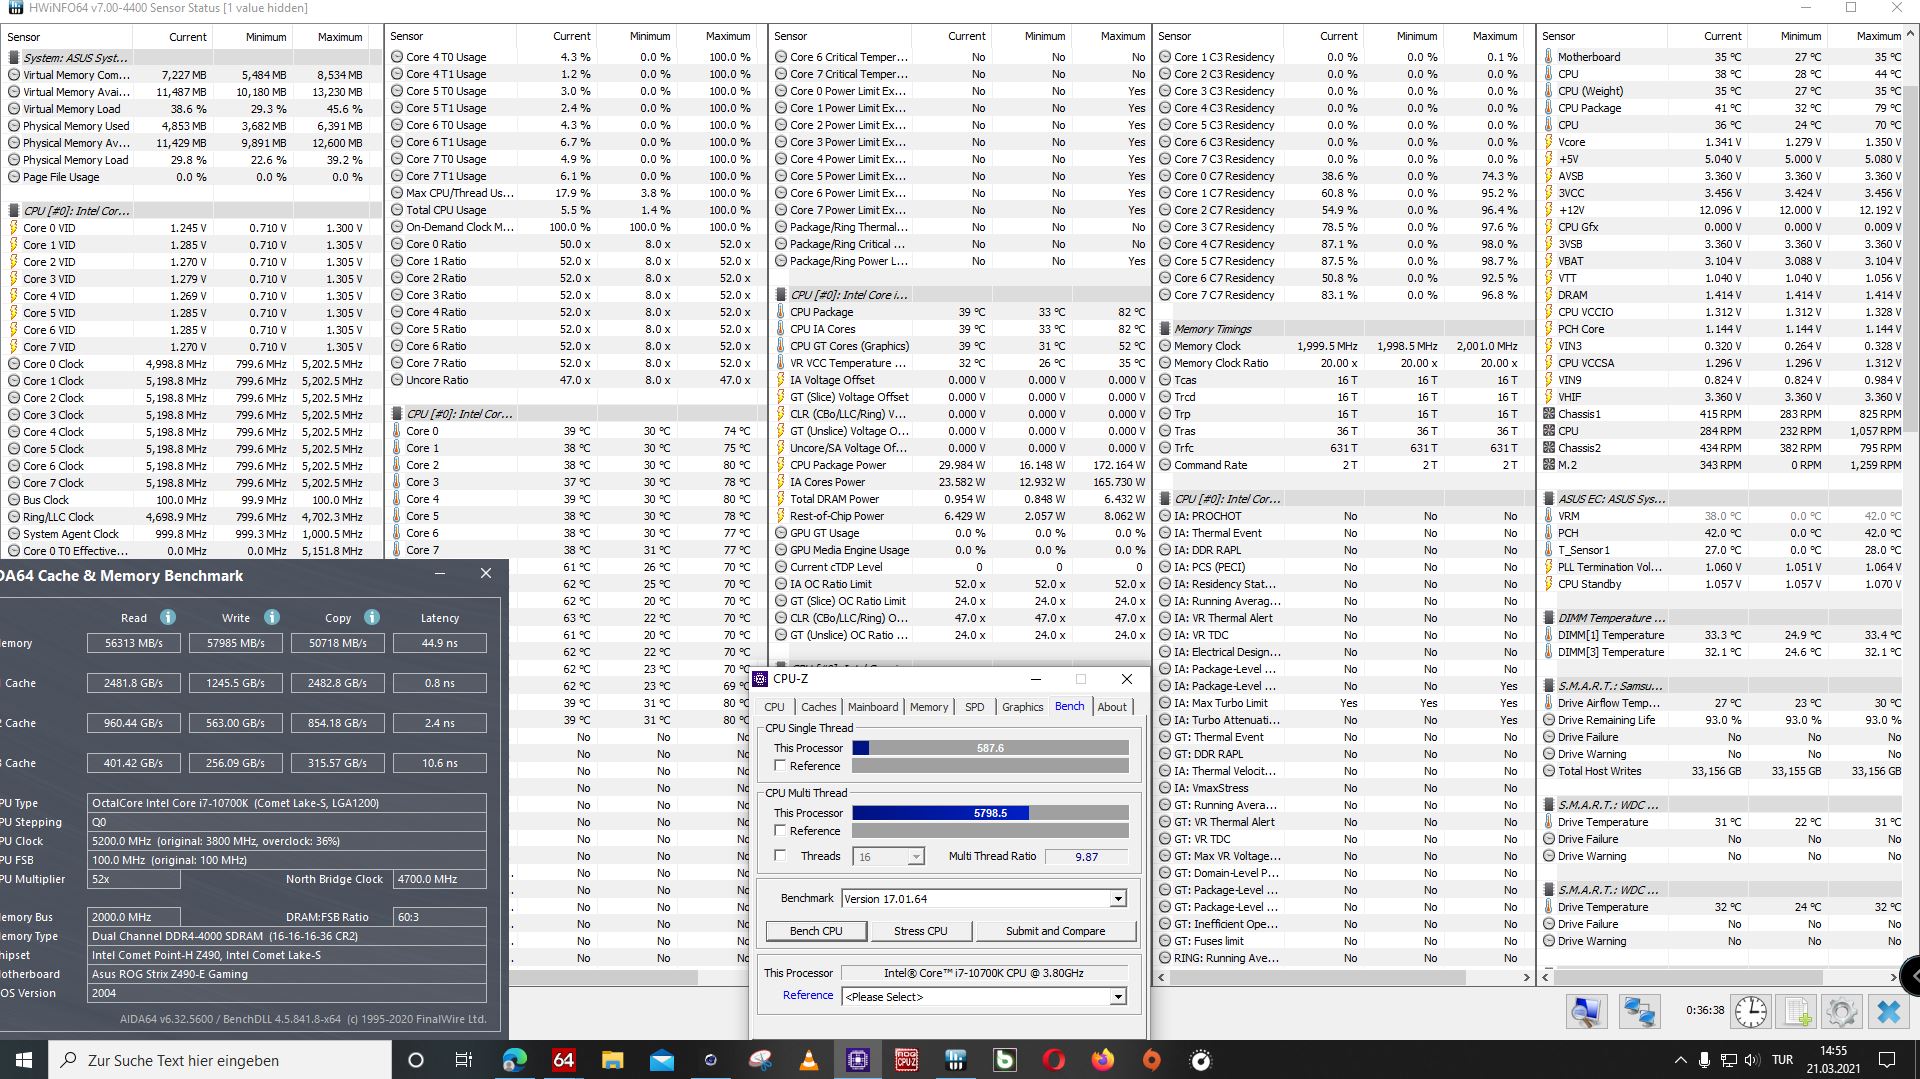Switch to the CPU tab in CPU-Z
This screenshot has width=1920, height=1079.
pos(774,707)
